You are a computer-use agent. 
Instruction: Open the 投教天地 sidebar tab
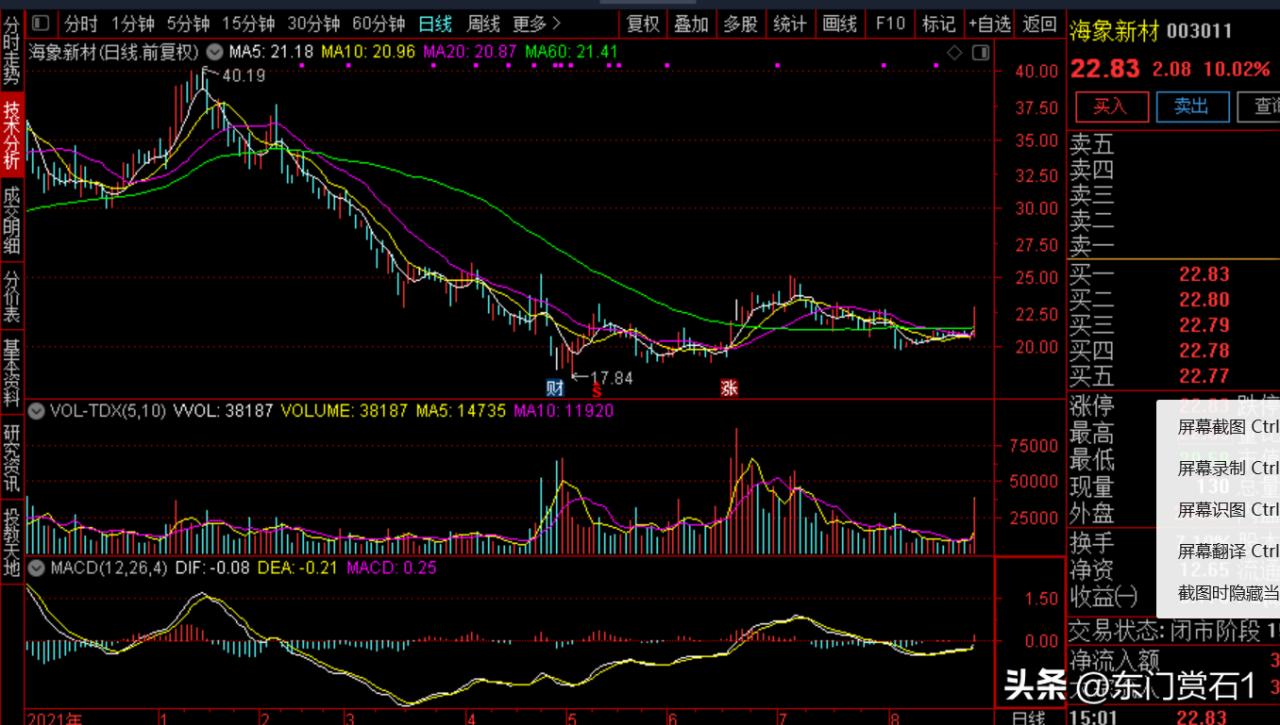[x=11, y=543]
